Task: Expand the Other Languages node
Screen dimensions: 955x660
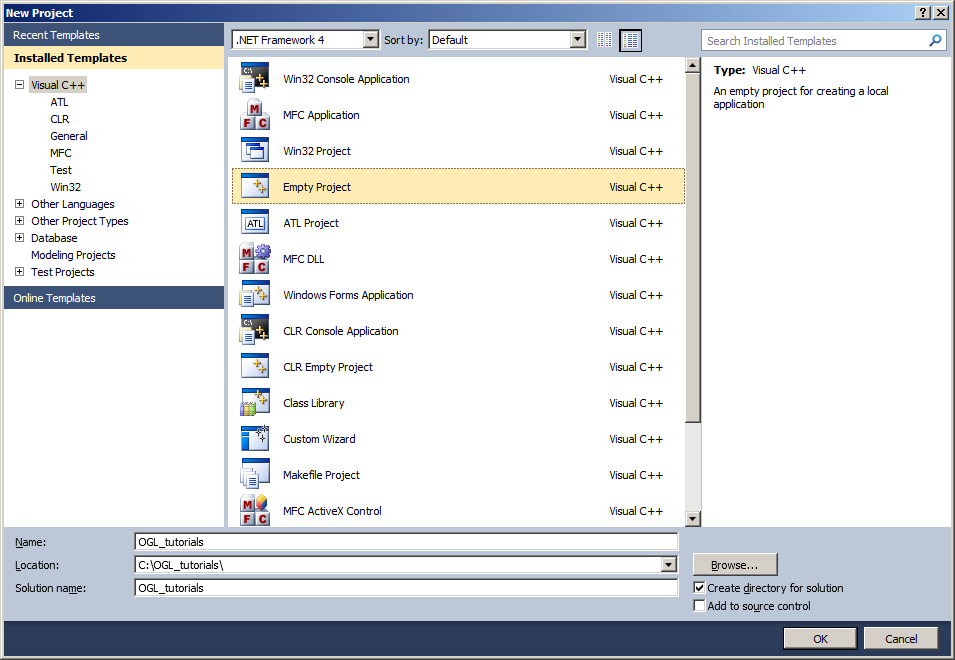Action: pos(19,204)
